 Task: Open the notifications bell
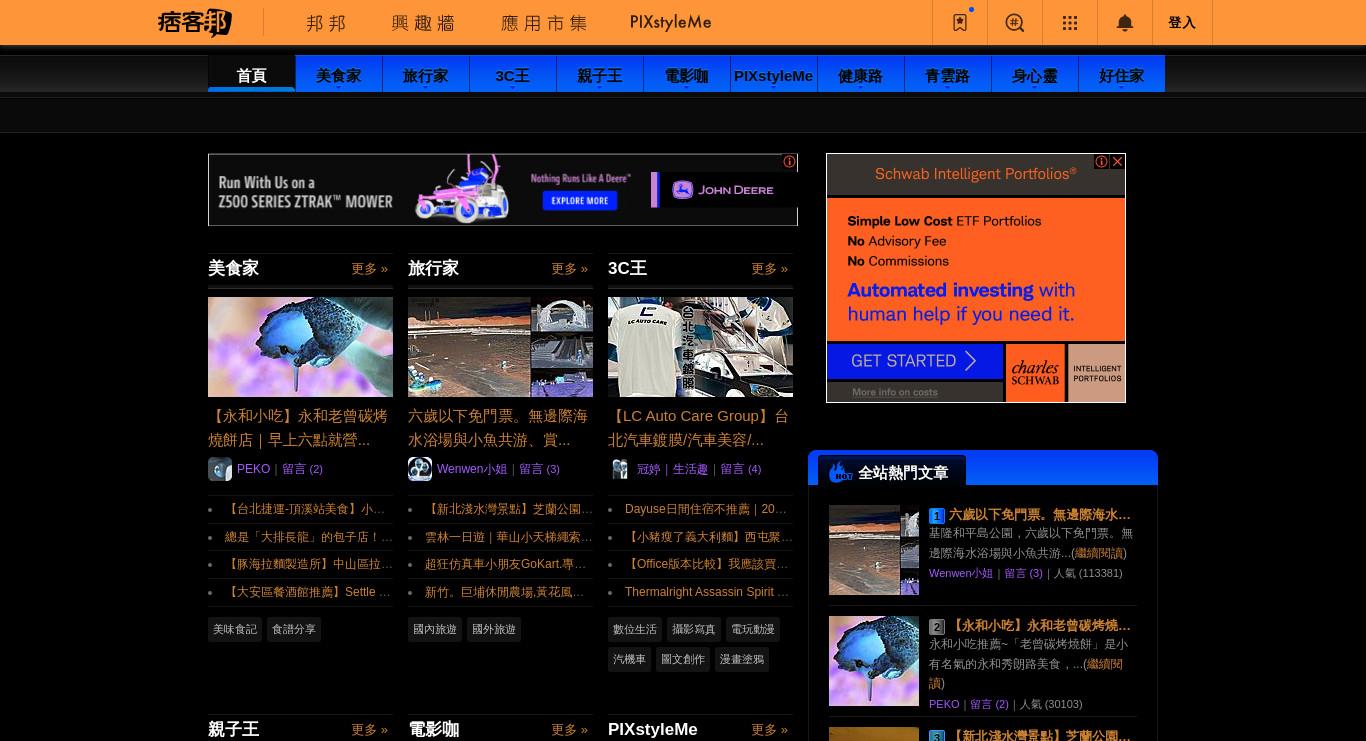pyautogui.click(x=1125, y=22)
